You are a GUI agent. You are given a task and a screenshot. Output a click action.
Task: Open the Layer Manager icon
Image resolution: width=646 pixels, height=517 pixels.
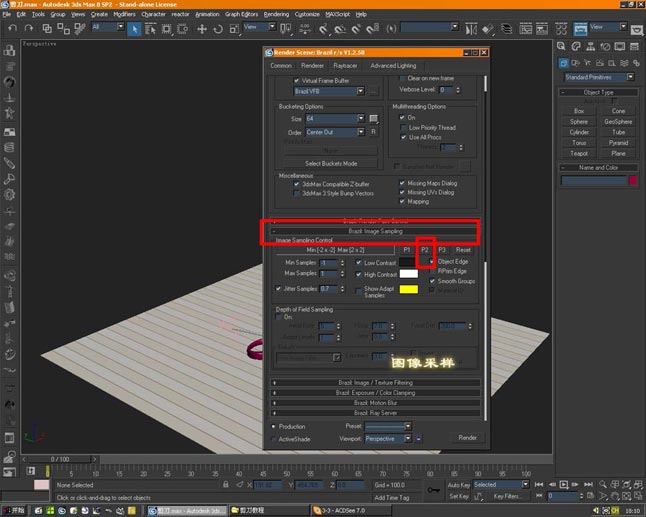click(x=506, y=29)
